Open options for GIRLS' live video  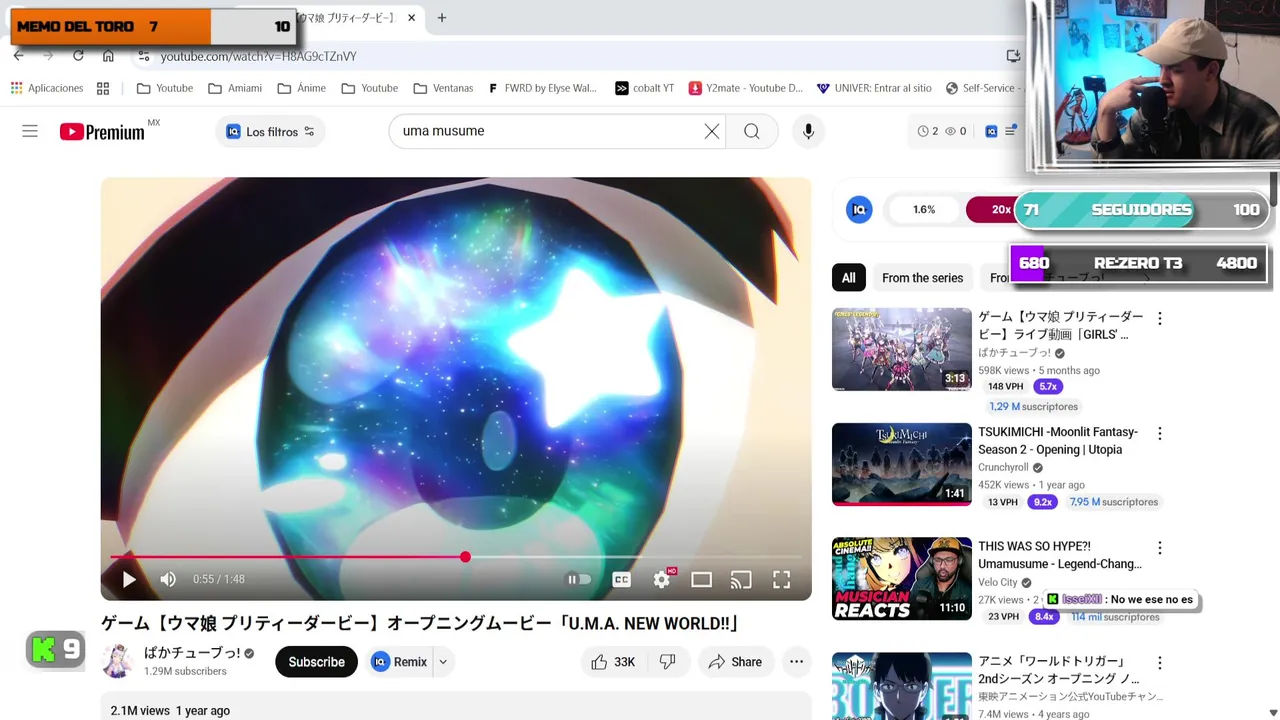1159,318
